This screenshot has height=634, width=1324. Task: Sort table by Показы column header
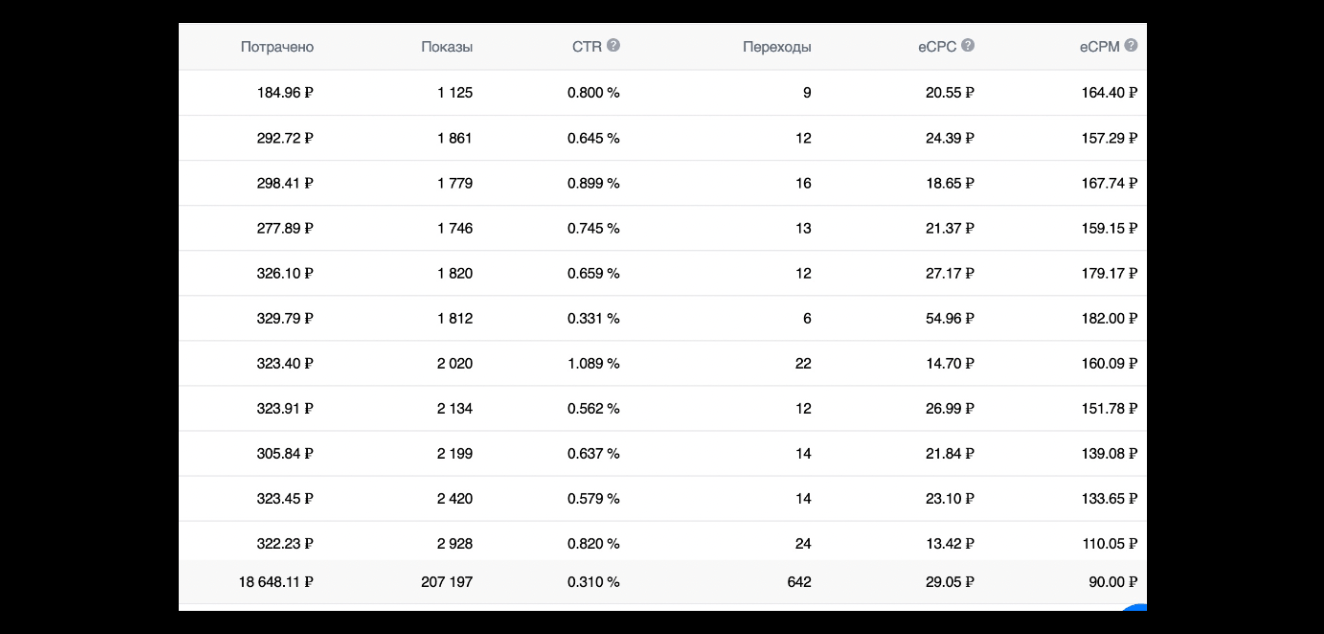tap(447, 47)
